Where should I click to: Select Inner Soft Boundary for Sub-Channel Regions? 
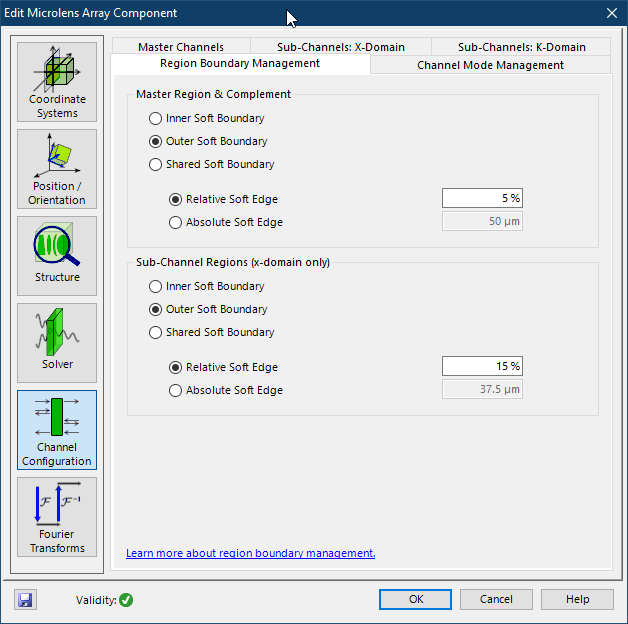coord(206,286)
